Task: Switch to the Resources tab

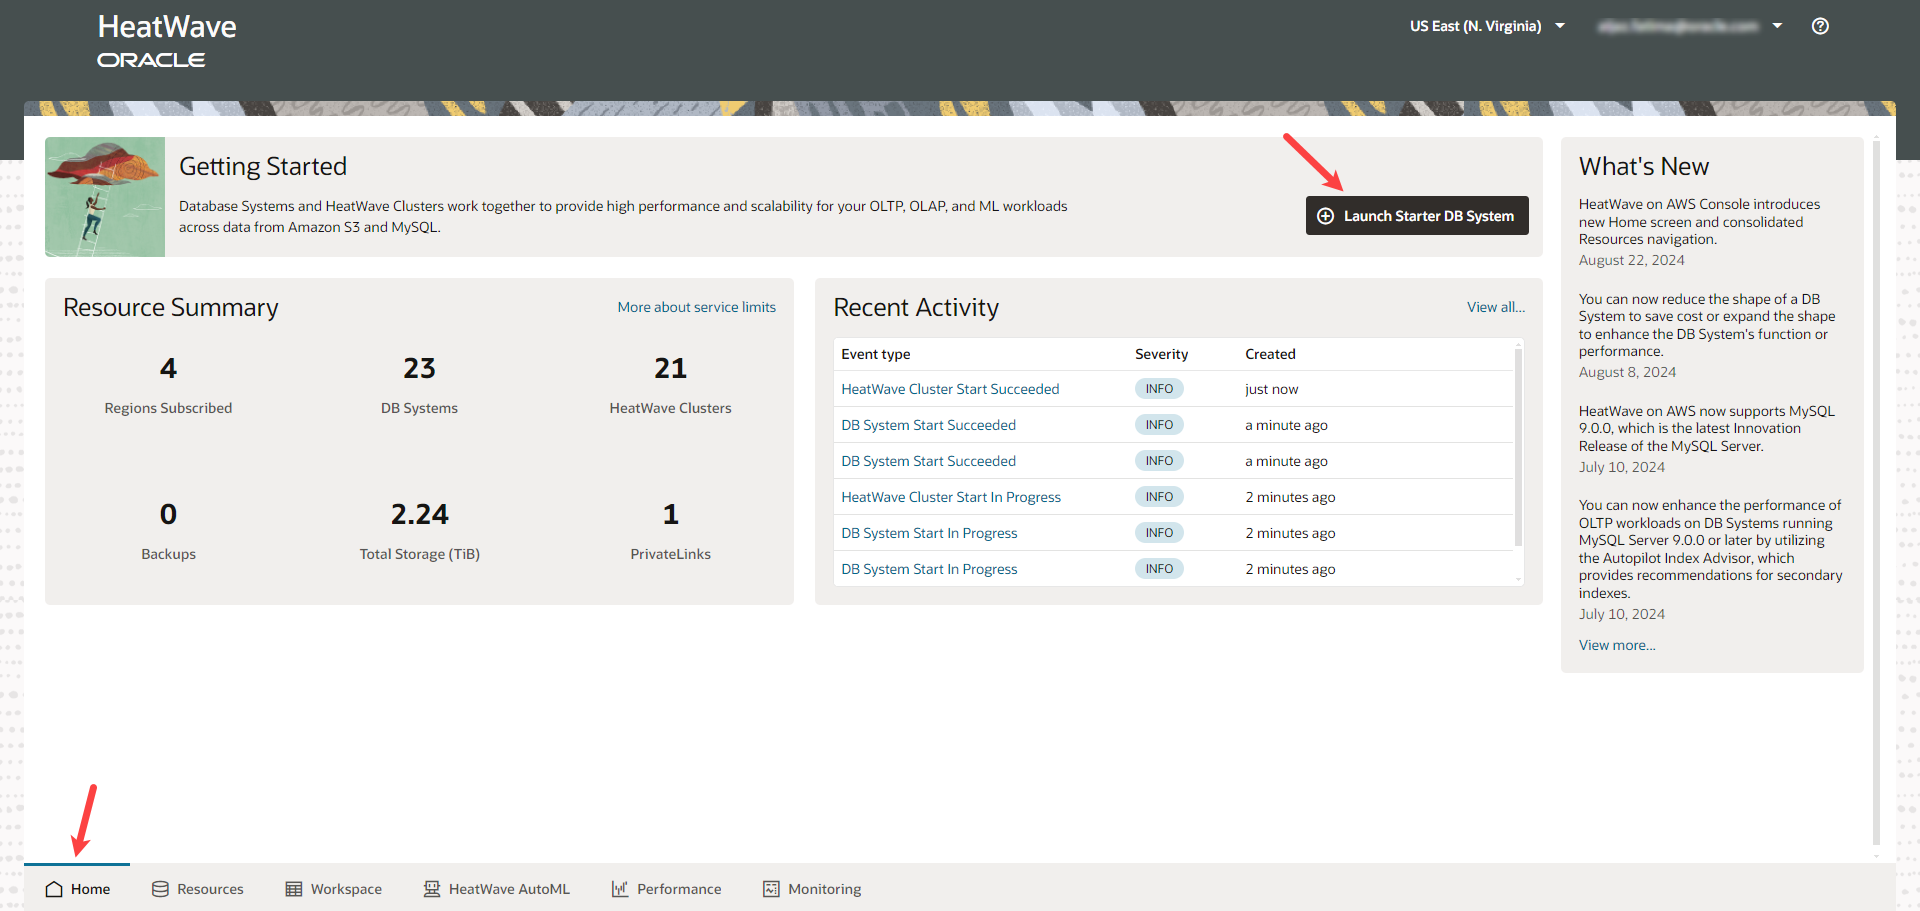Action: 197,888
